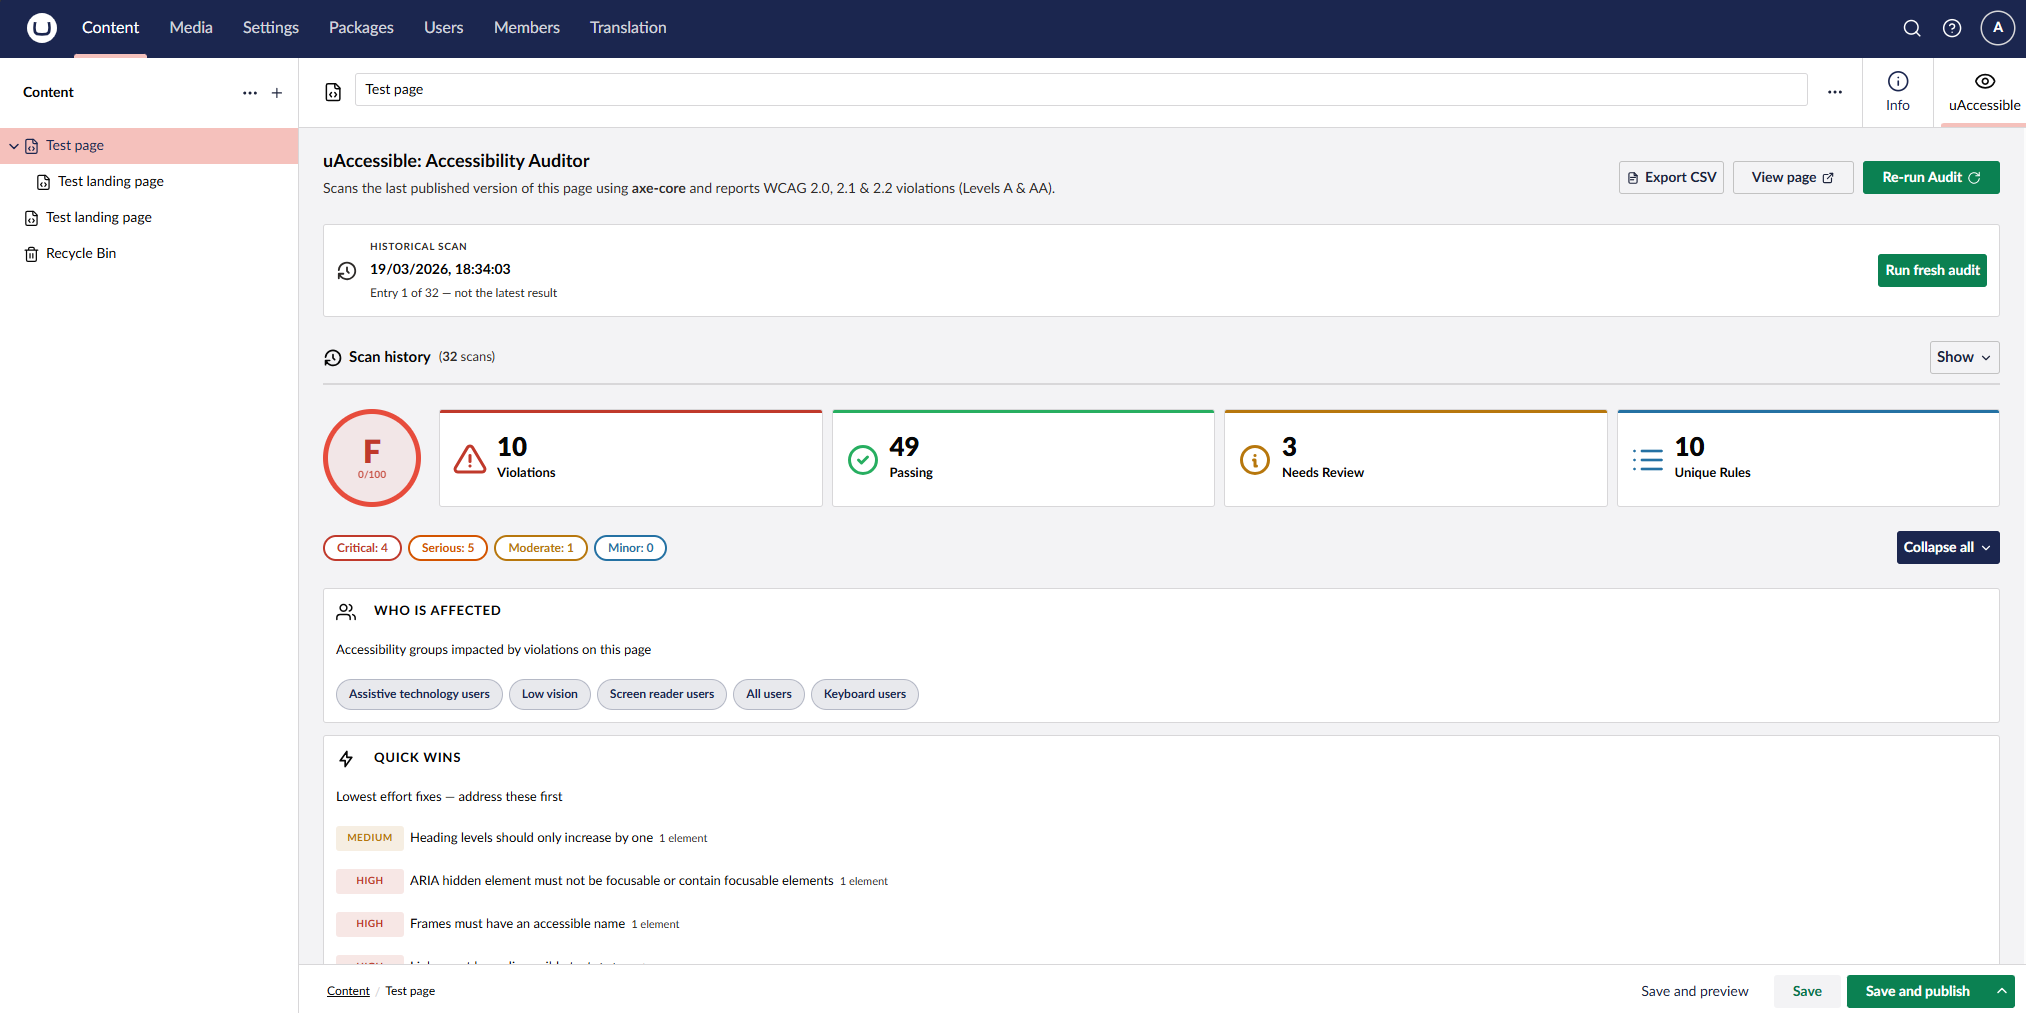Click the Export CSV button

(x=1671, y=178)
